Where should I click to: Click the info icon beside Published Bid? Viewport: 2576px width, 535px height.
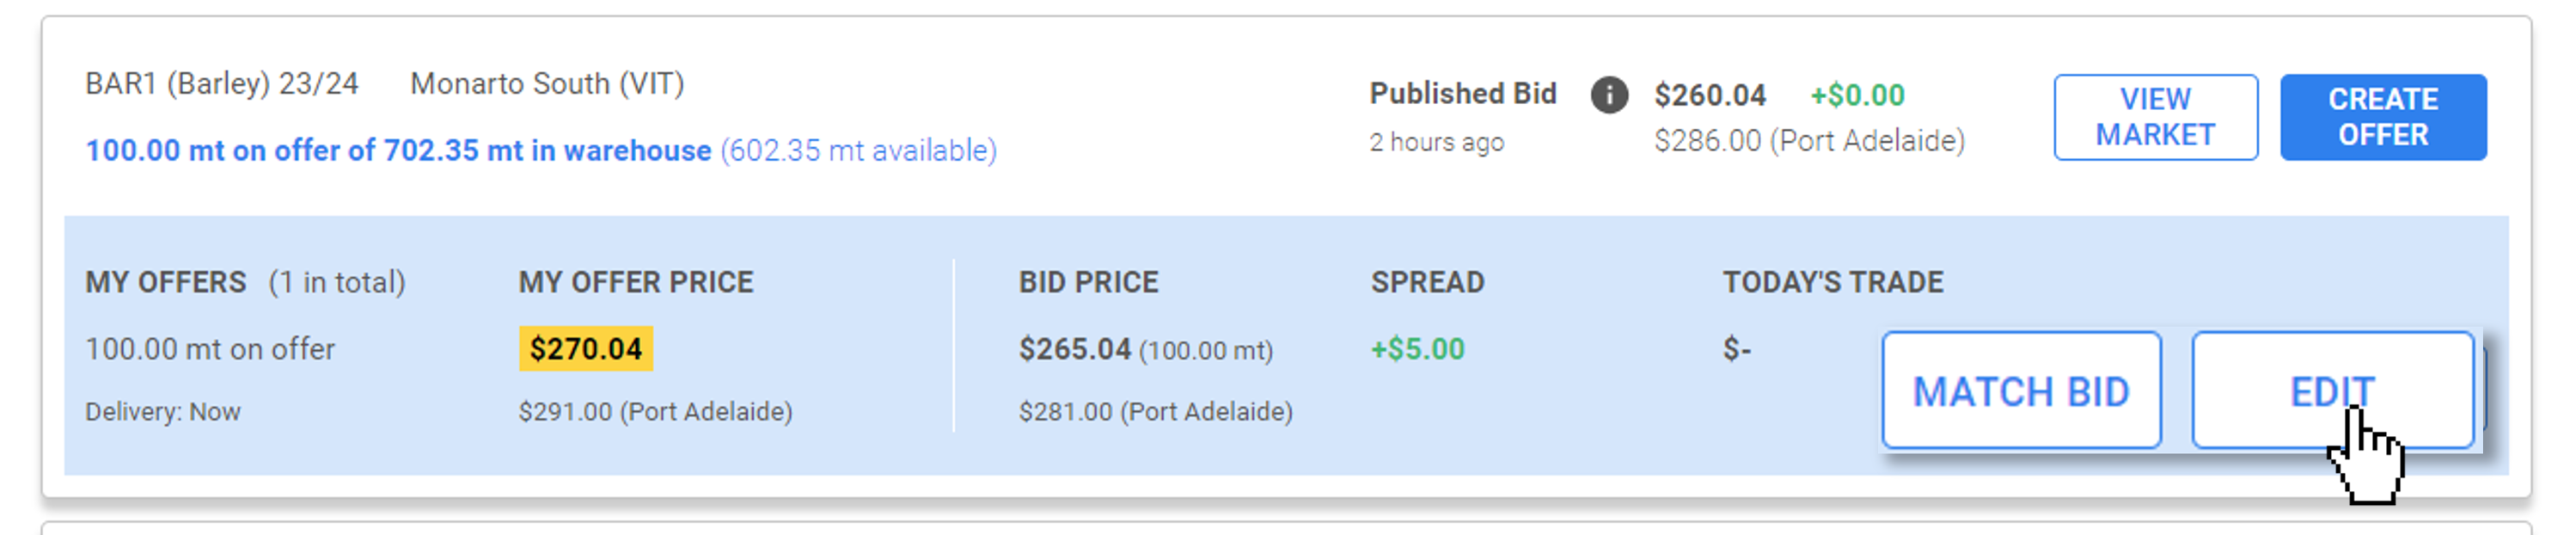tap(1608, 95)
